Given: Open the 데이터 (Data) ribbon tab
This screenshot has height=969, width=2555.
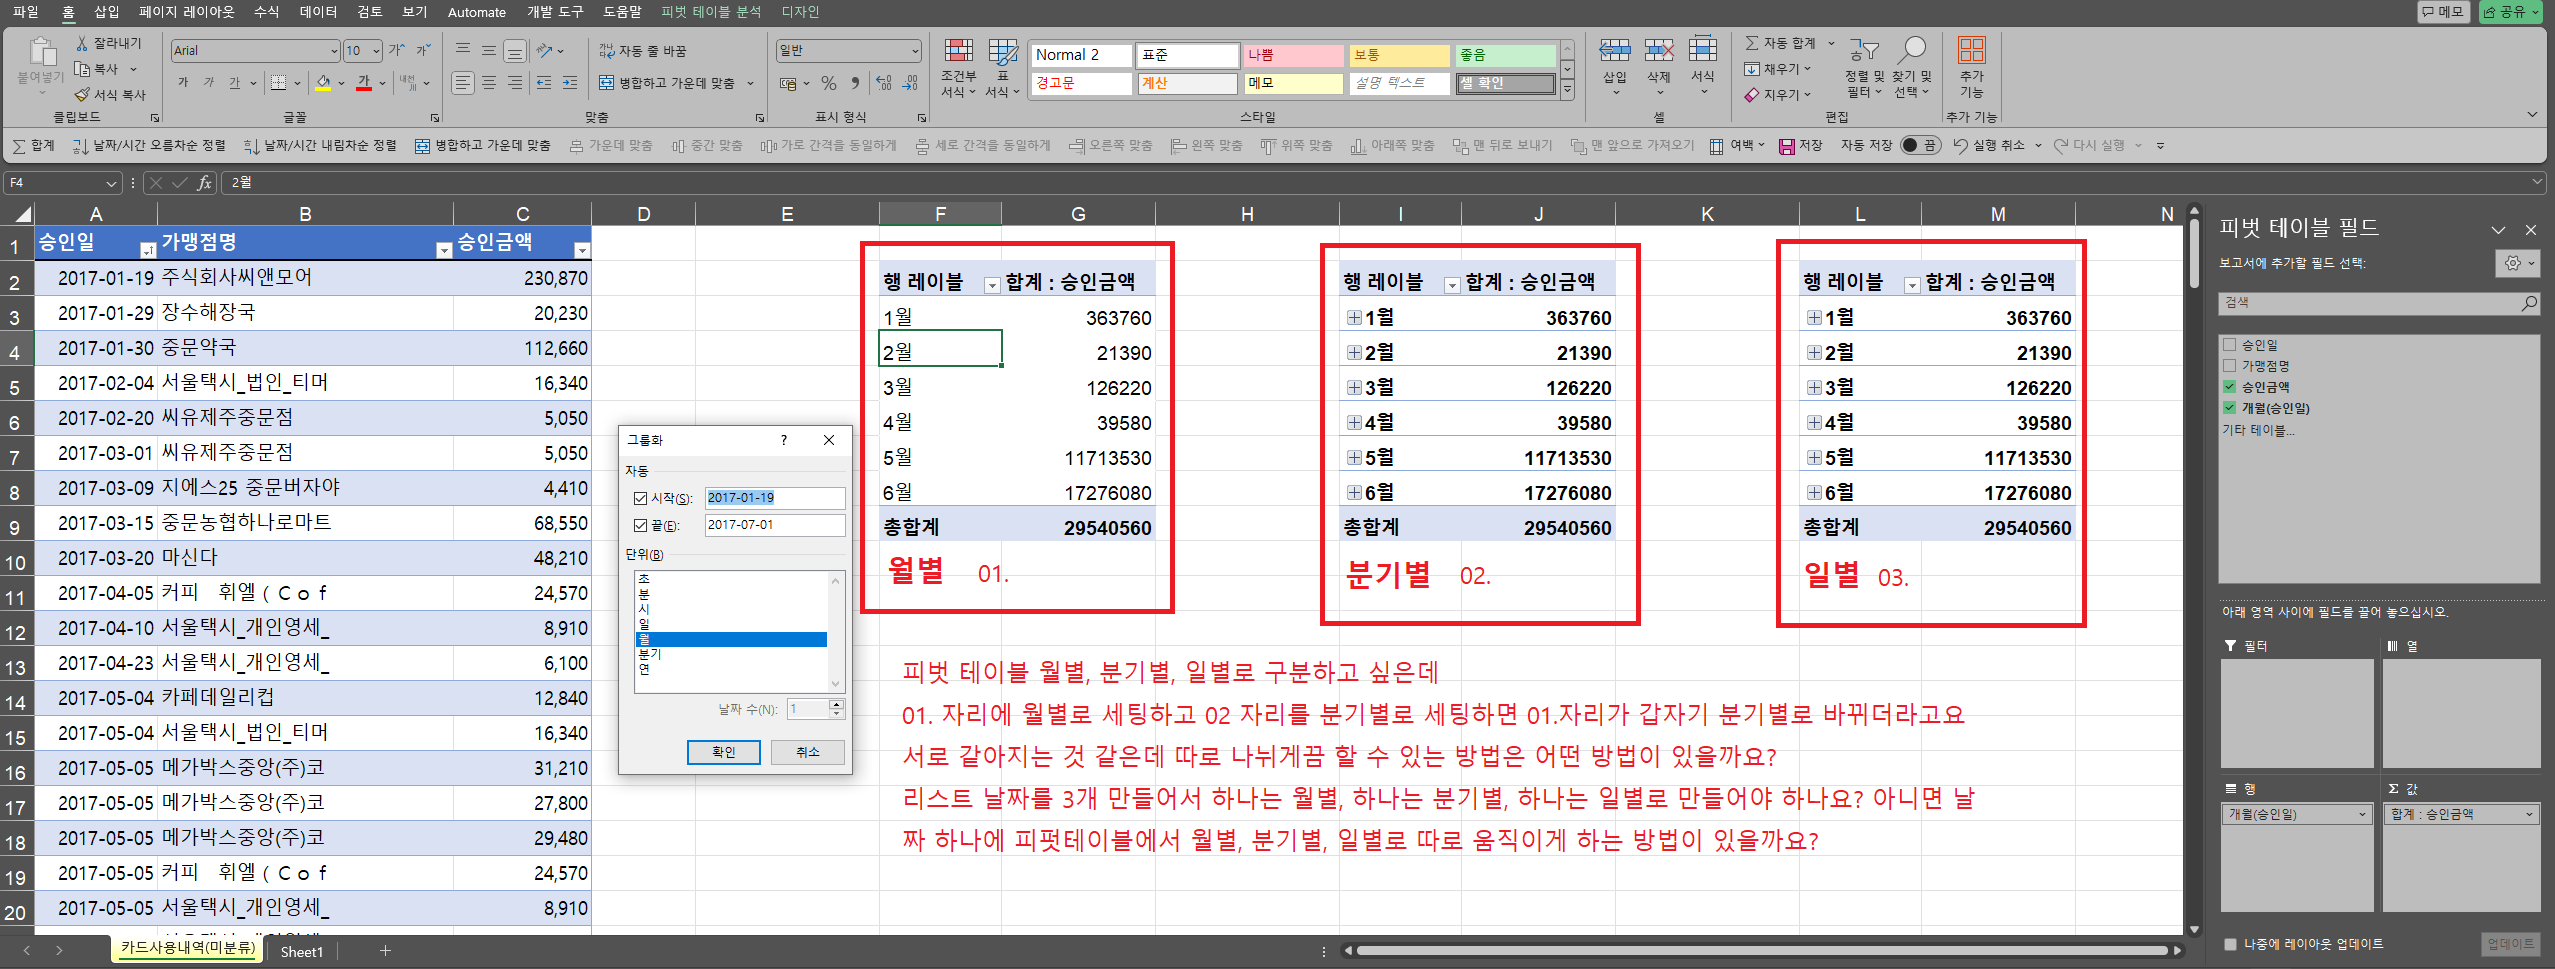Looking at the screenshot, I should [x=319, y=12].
